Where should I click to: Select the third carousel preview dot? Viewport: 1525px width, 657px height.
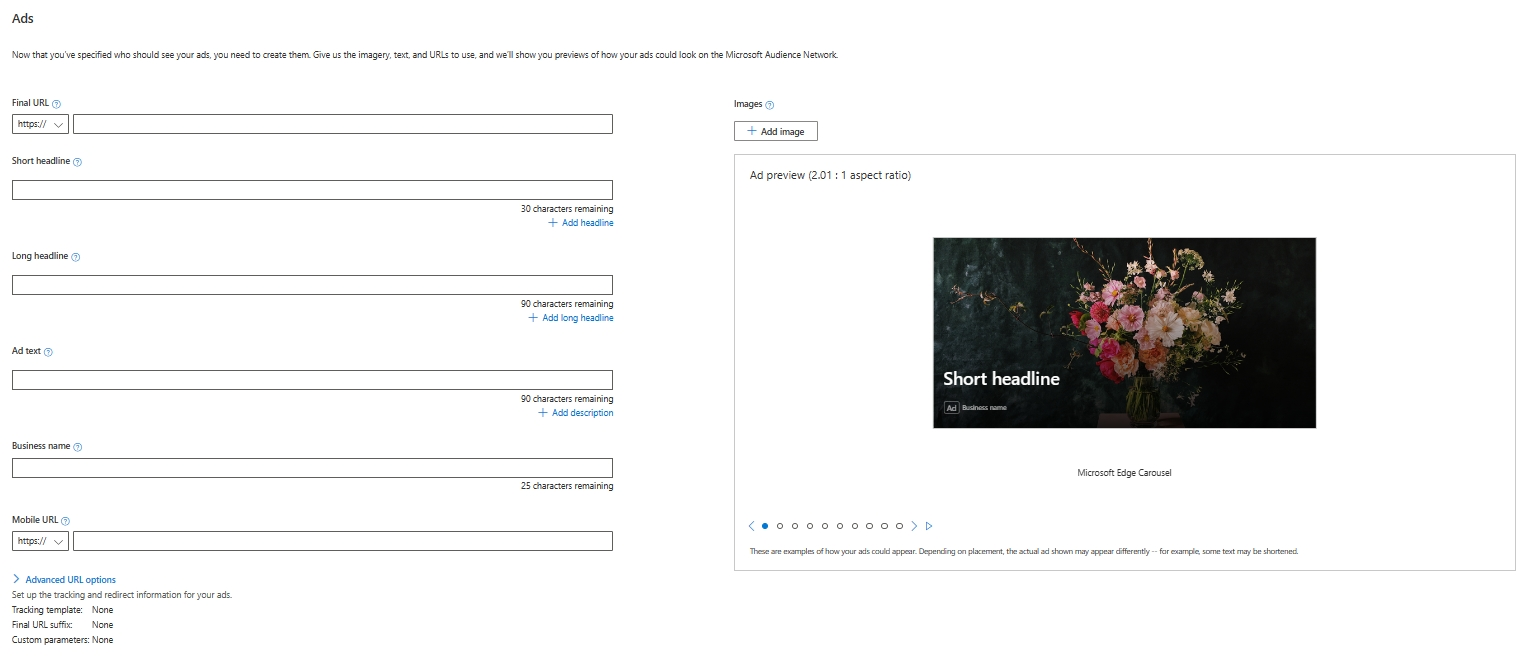point(795,526)
